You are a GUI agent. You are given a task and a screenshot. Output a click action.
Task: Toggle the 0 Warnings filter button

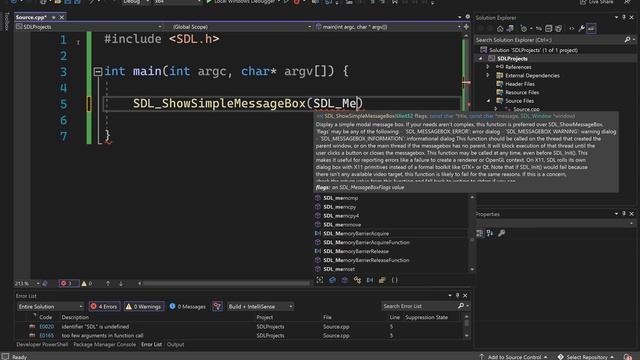144,307
